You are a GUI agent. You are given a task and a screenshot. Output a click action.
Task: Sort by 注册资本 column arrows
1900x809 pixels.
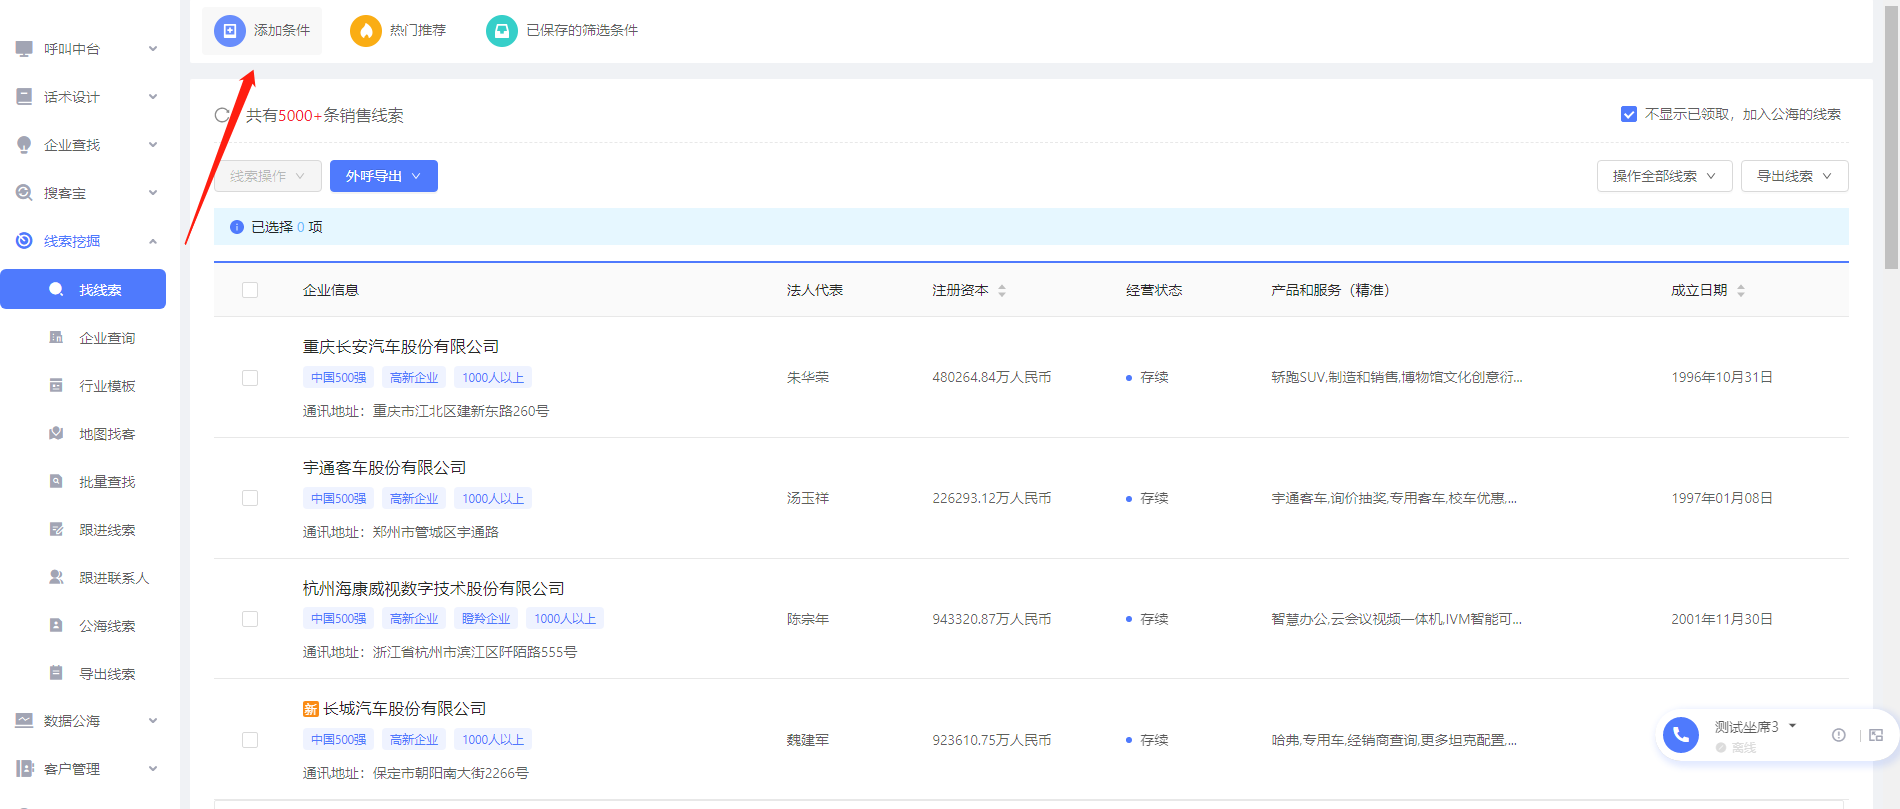(1002, 291)
